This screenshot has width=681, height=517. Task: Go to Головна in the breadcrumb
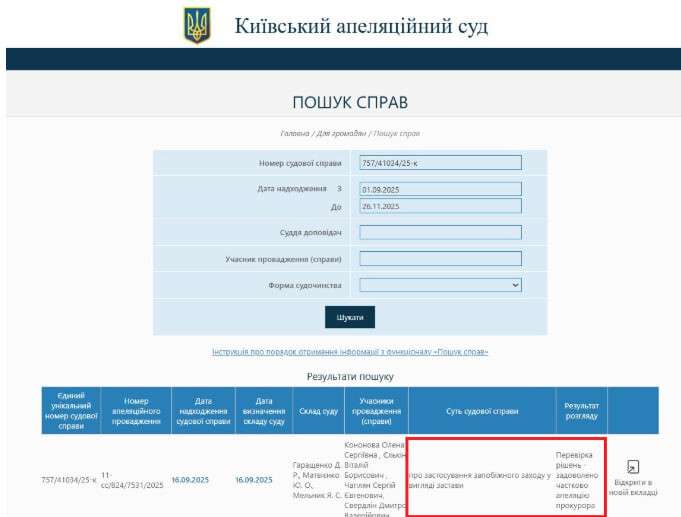296,133
